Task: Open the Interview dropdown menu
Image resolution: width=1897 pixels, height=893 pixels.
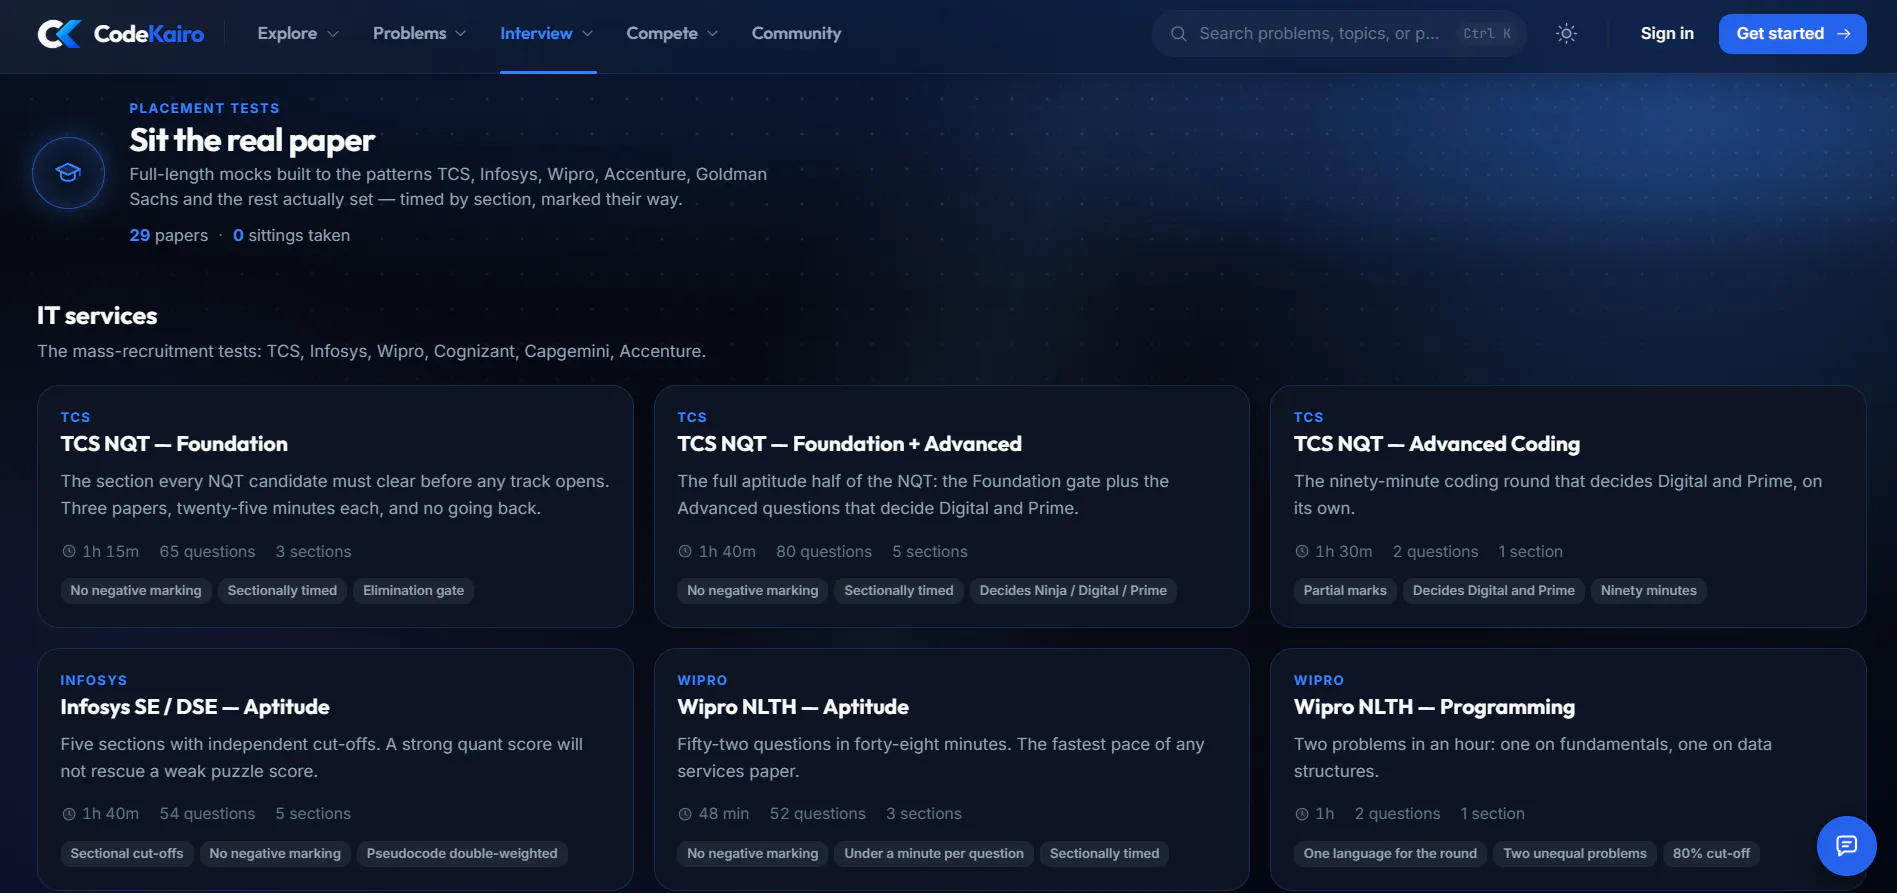Action: (x=547, y=34)
